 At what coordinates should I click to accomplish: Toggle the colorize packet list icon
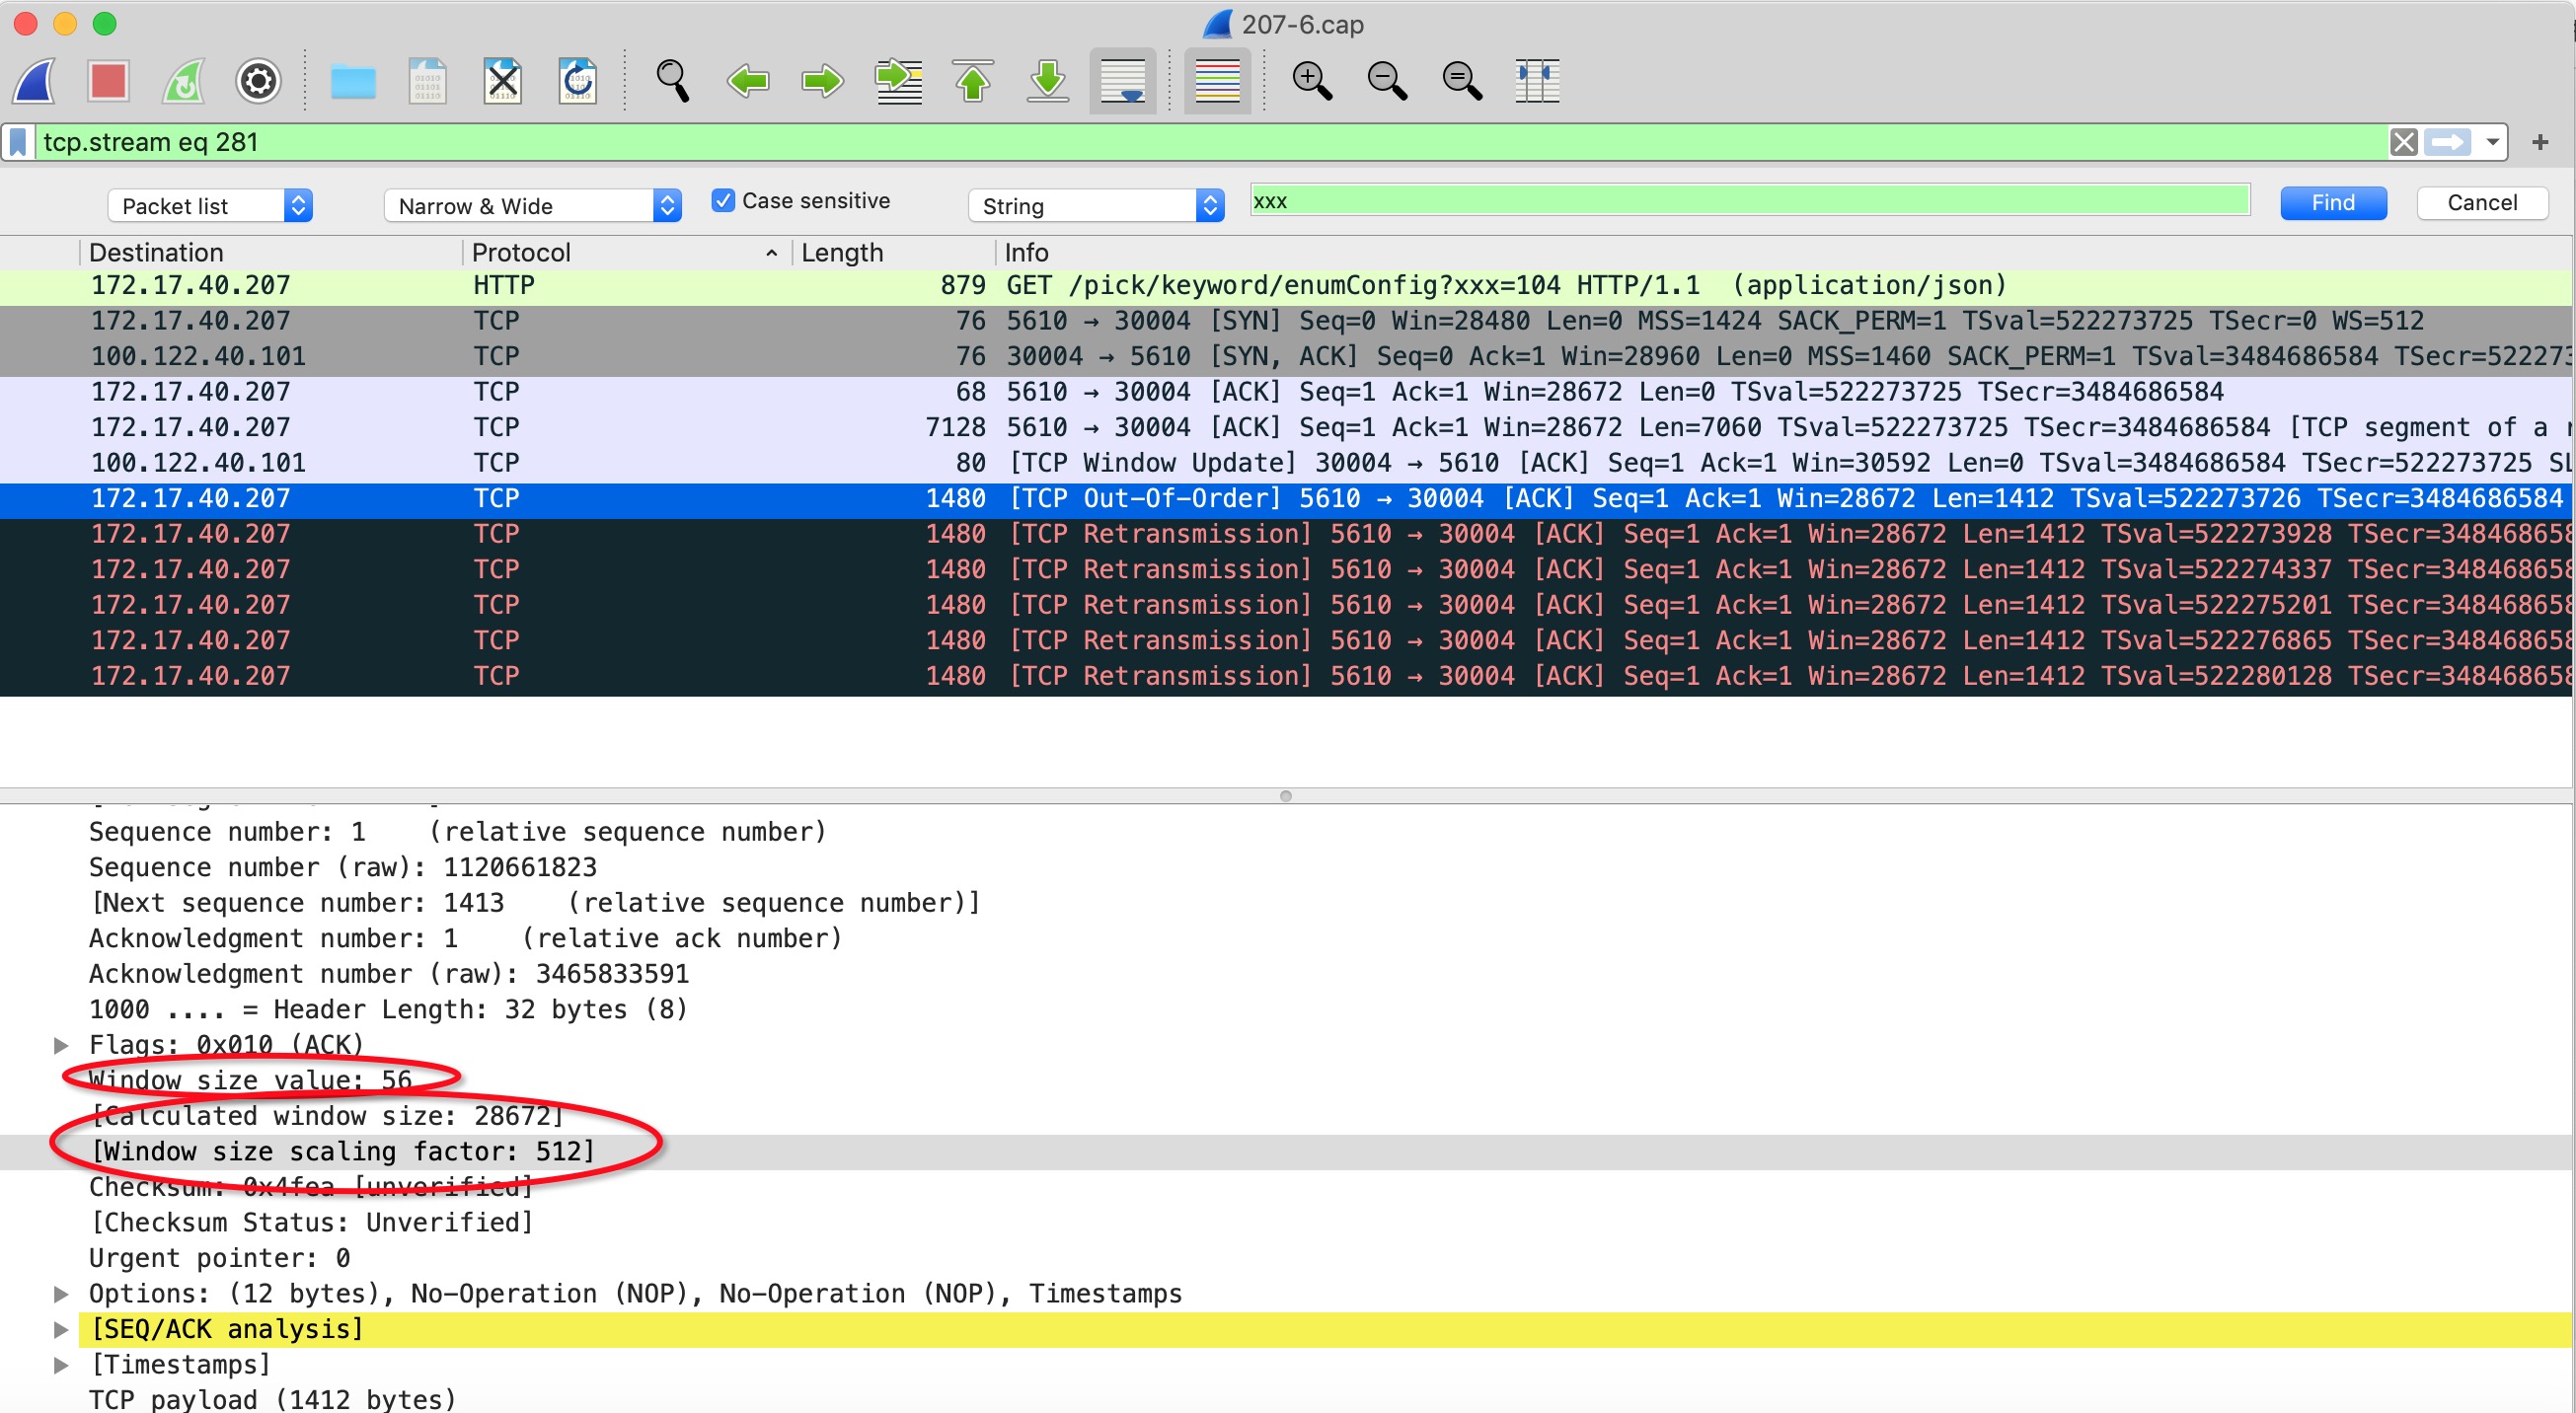[1217, 81]
